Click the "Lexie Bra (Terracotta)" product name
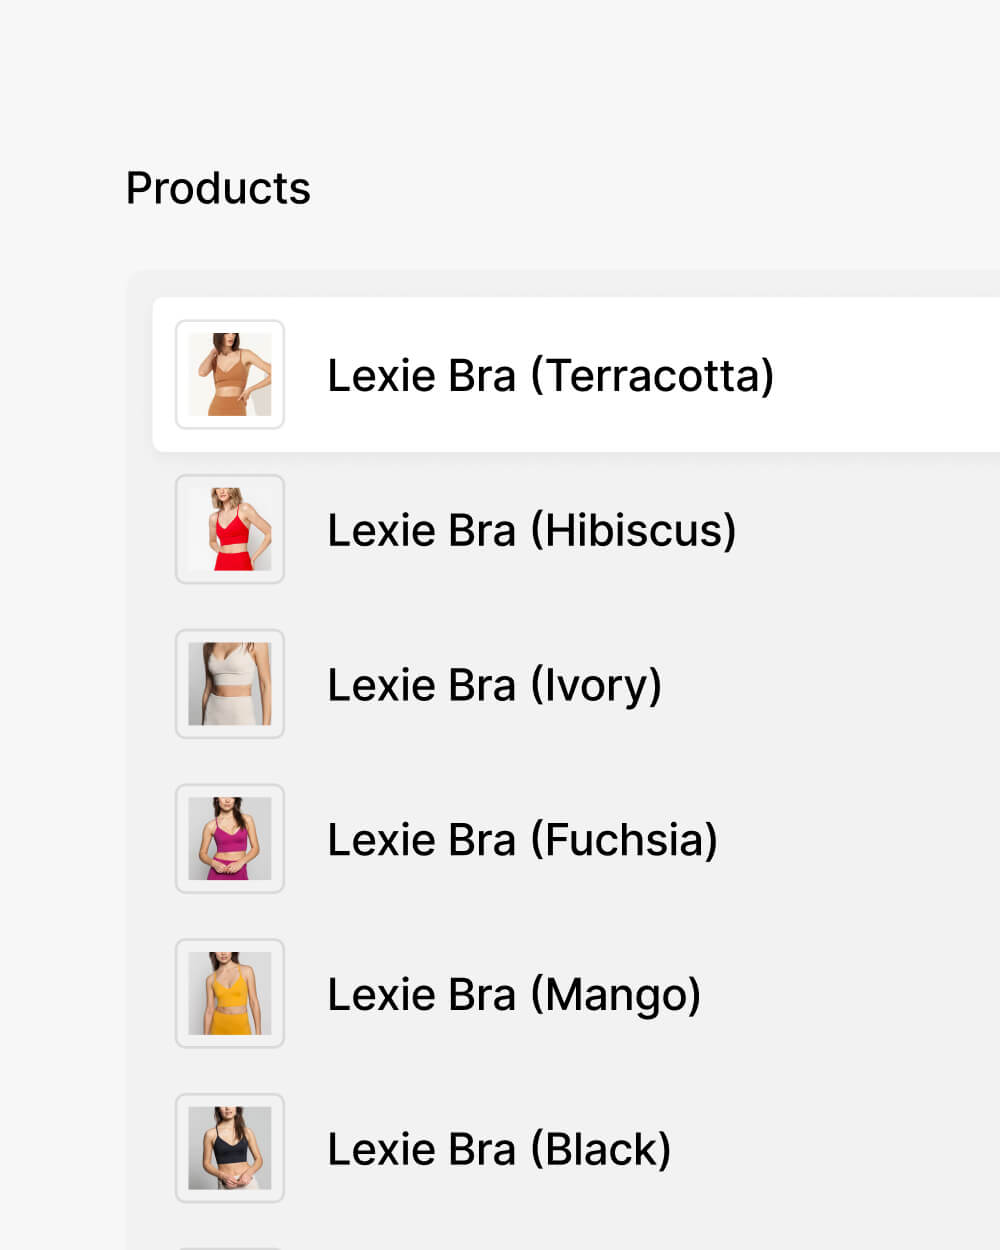 click(x=550, y=376)
